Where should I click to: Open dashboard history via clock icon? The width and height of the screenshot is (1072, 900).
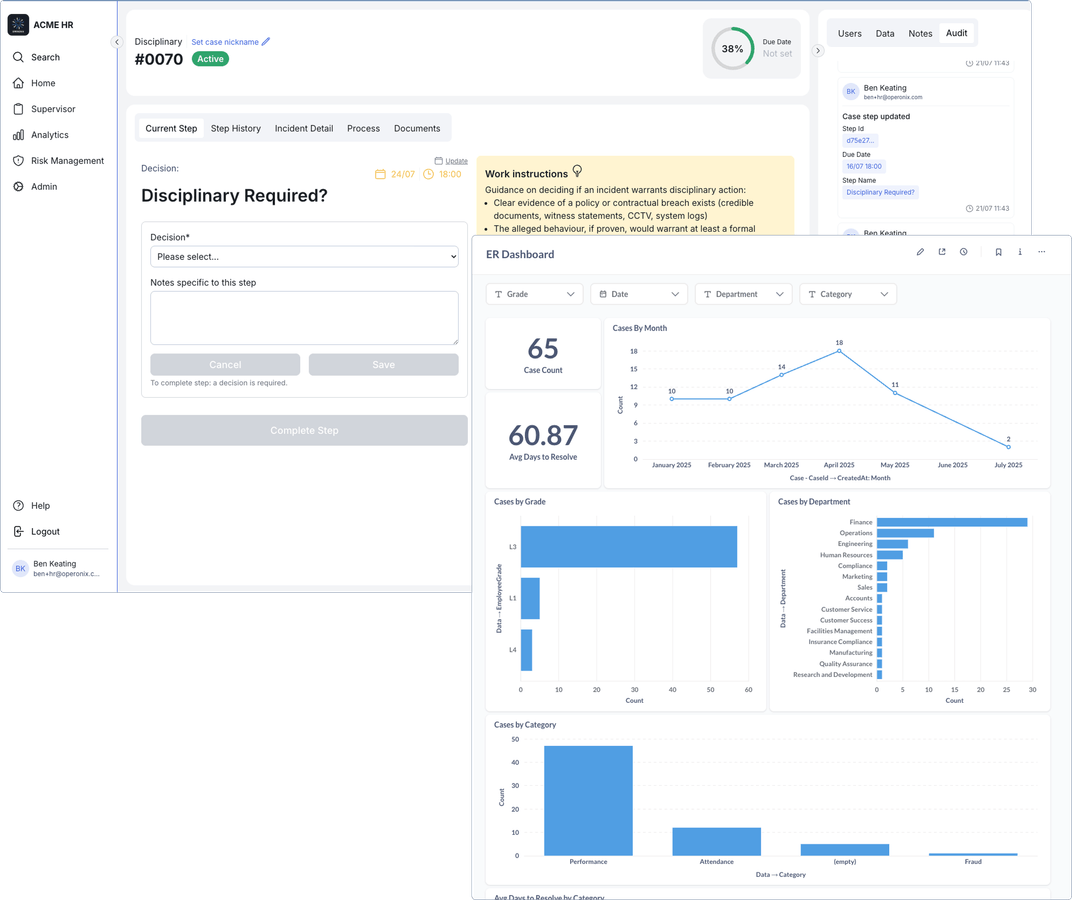pyautogui.click(x=964, y=252)
